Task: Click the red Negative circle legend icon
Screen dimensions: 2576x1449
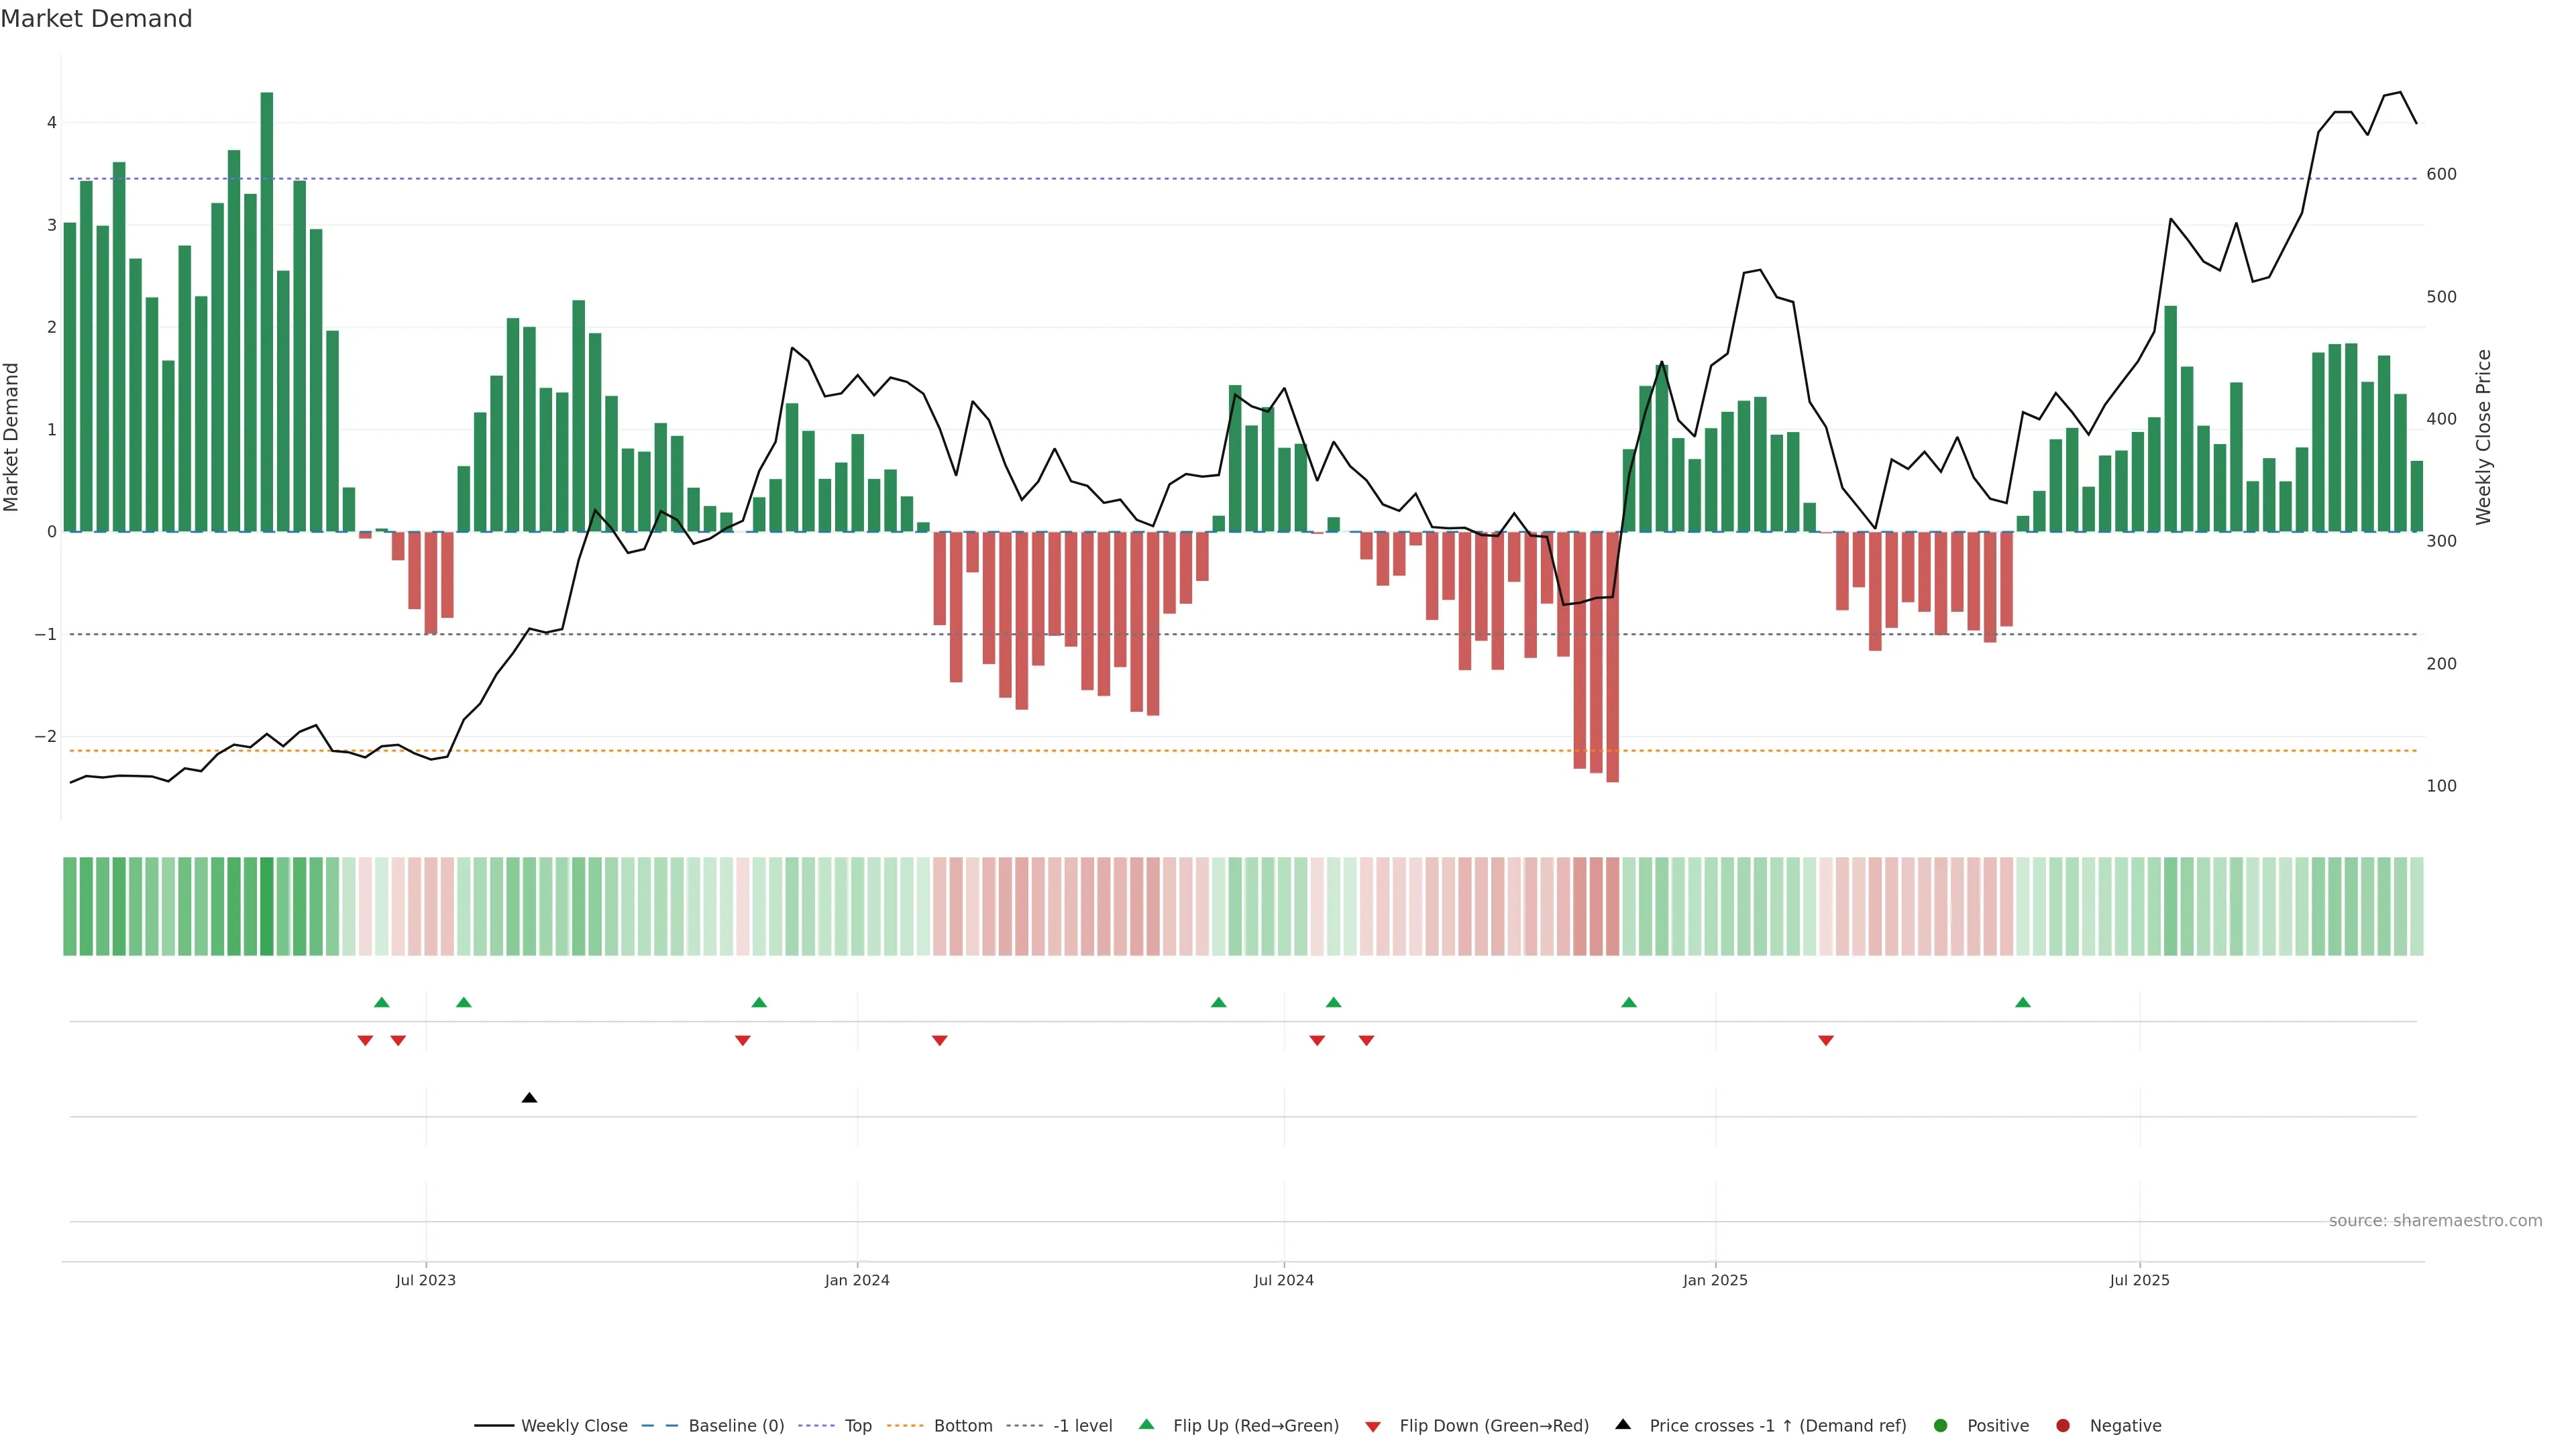Action: click(x=2062, y=1425)
